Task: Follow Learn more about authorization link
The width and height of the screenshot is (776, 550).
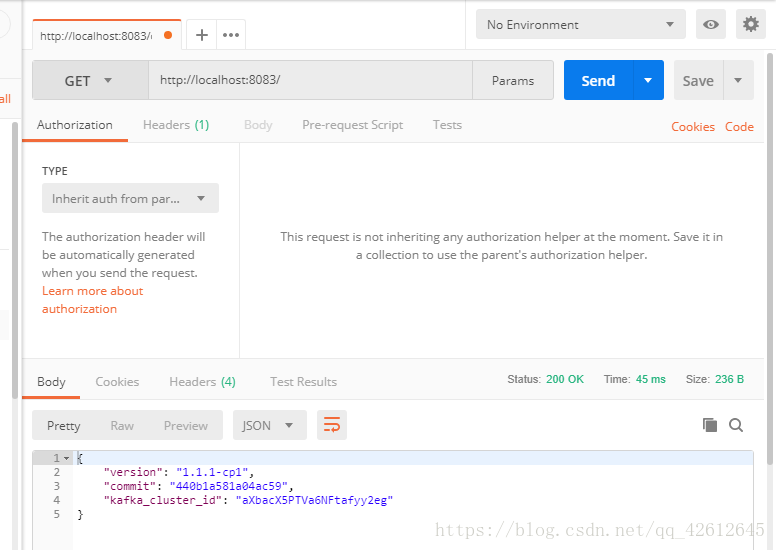Action: [x=93, y=300]
